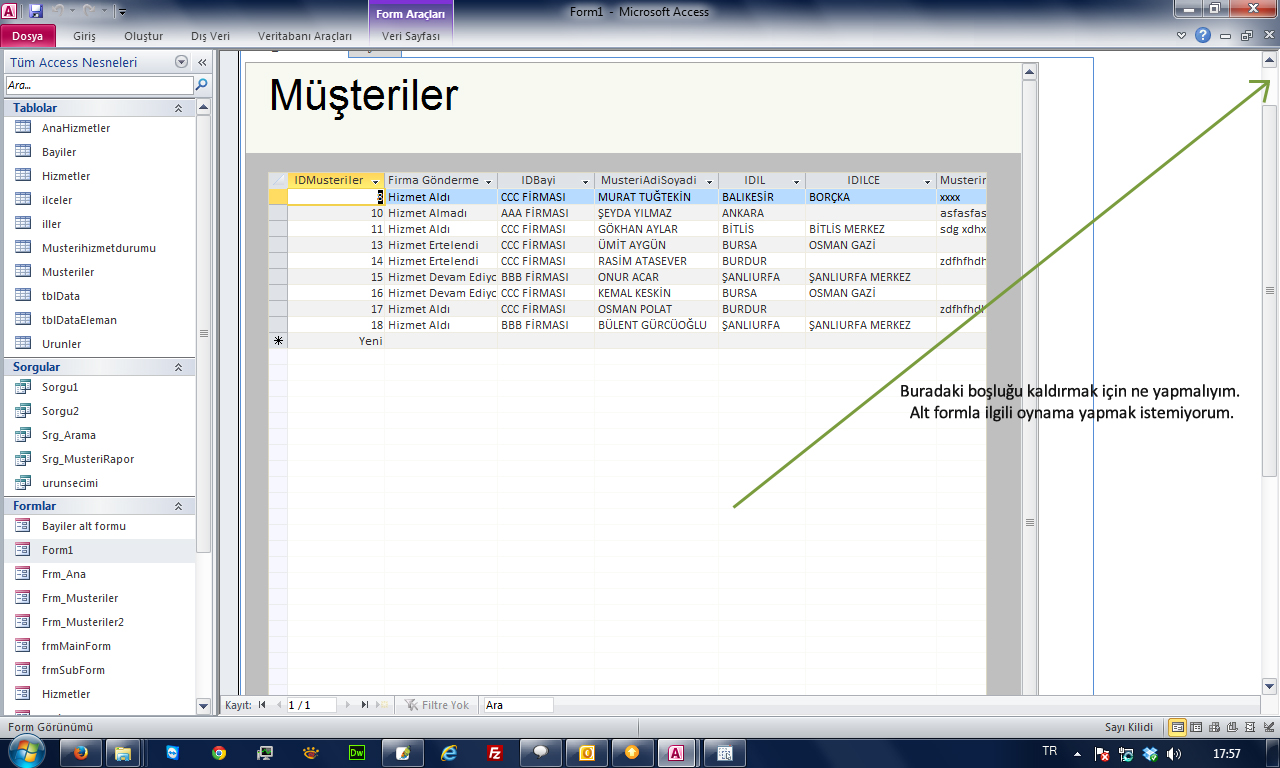
Task: Click the Ara search box in record navigator
Action: pos(516,705)
